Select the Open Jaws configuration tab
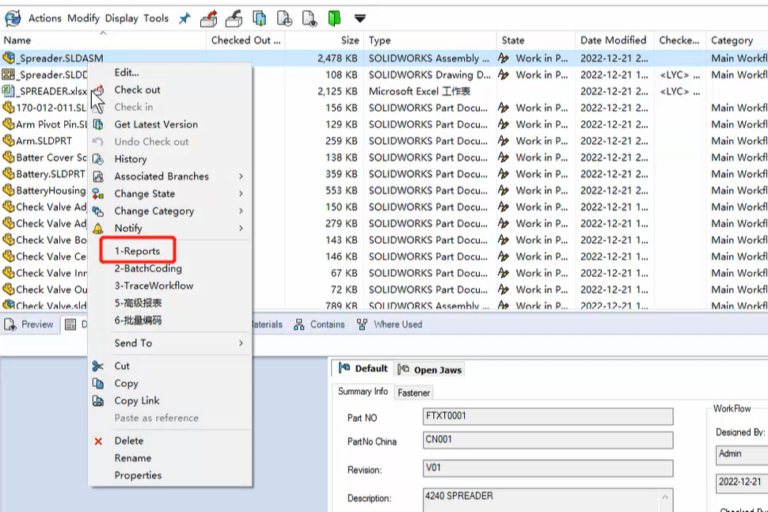The width and height of the screenshot is (768, 512). (x=430, y=369)
